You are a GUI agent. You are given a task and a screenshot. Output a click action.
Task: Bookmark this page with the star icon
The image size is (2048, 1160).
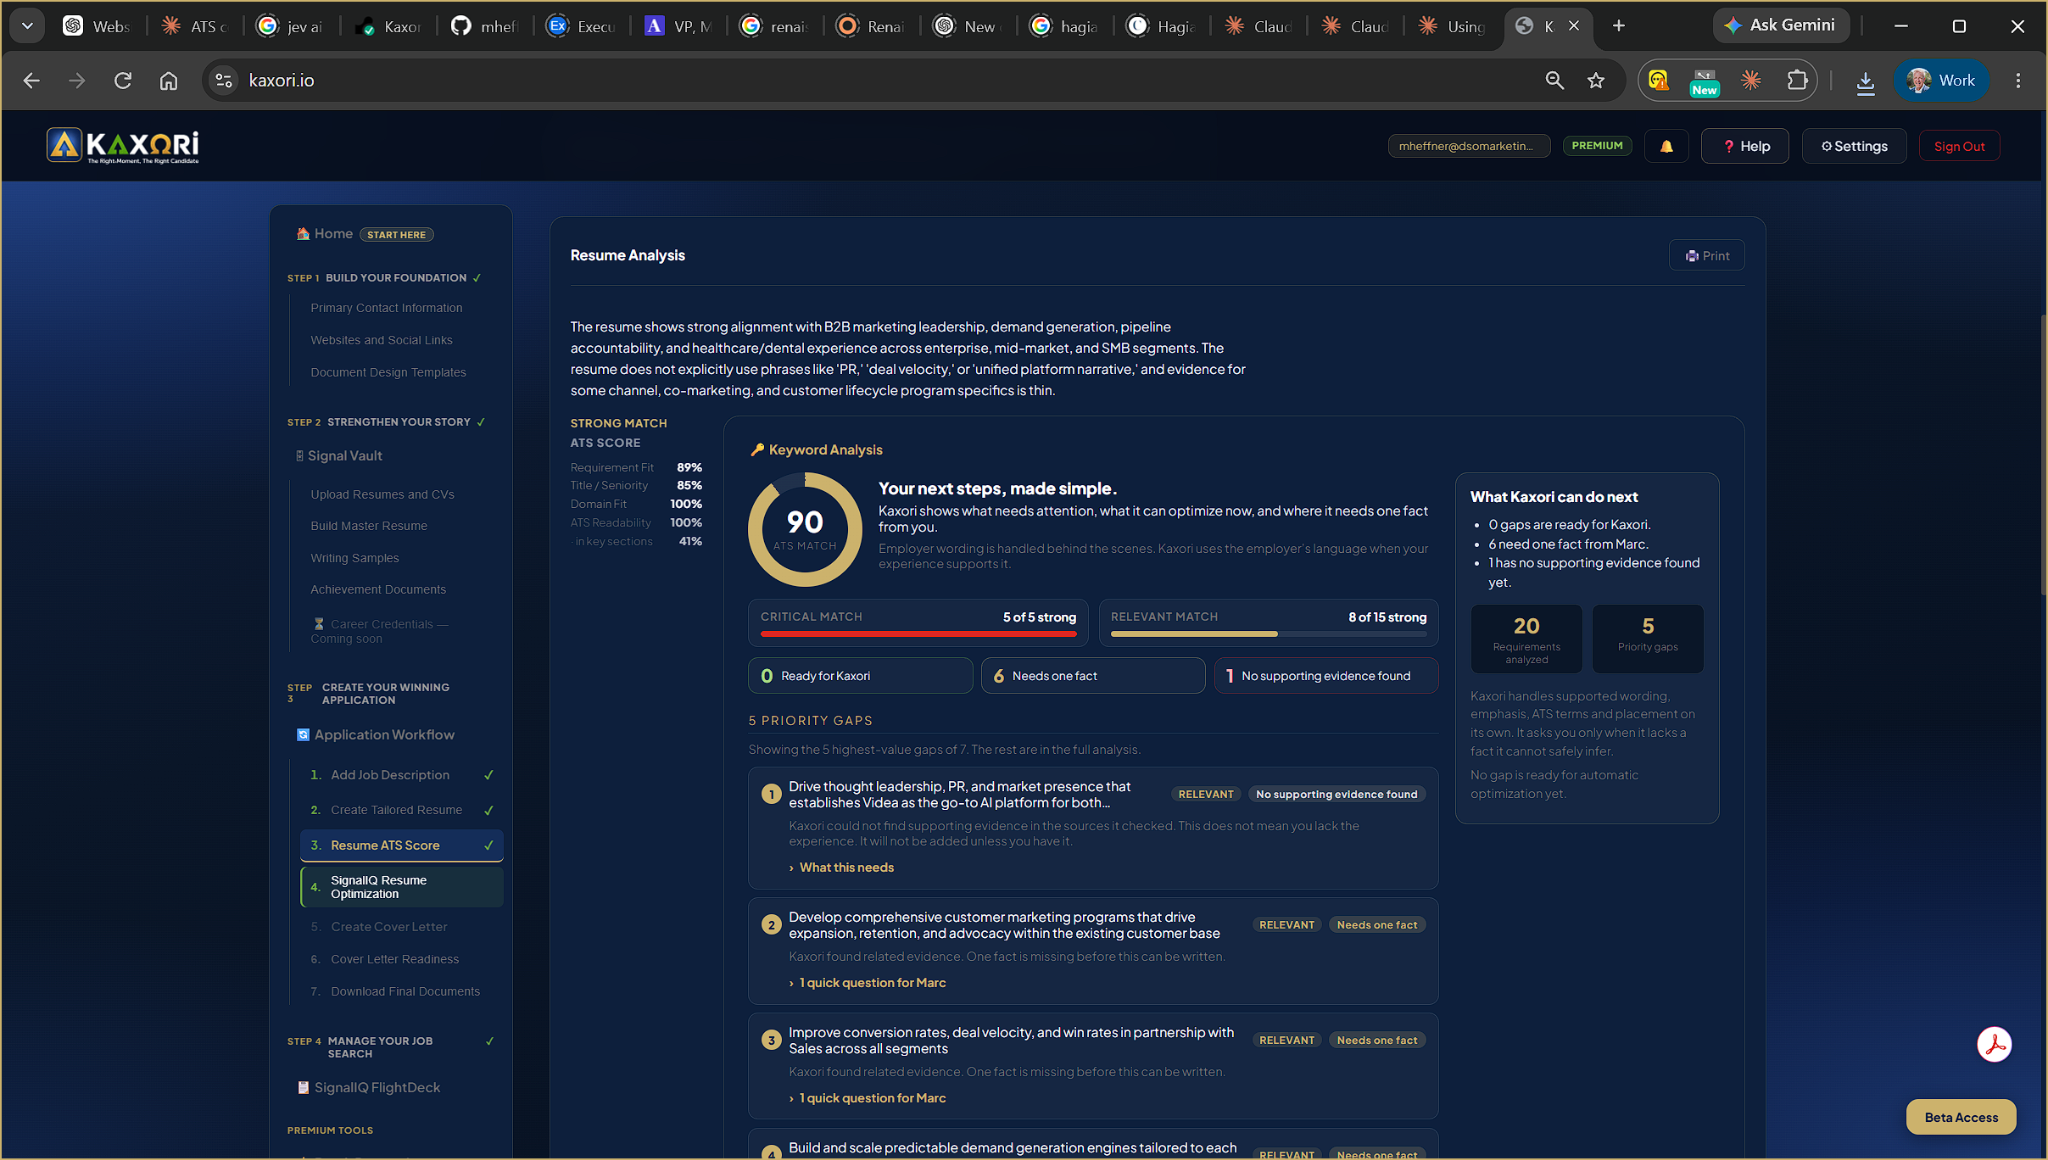(x=1596, y=81)
